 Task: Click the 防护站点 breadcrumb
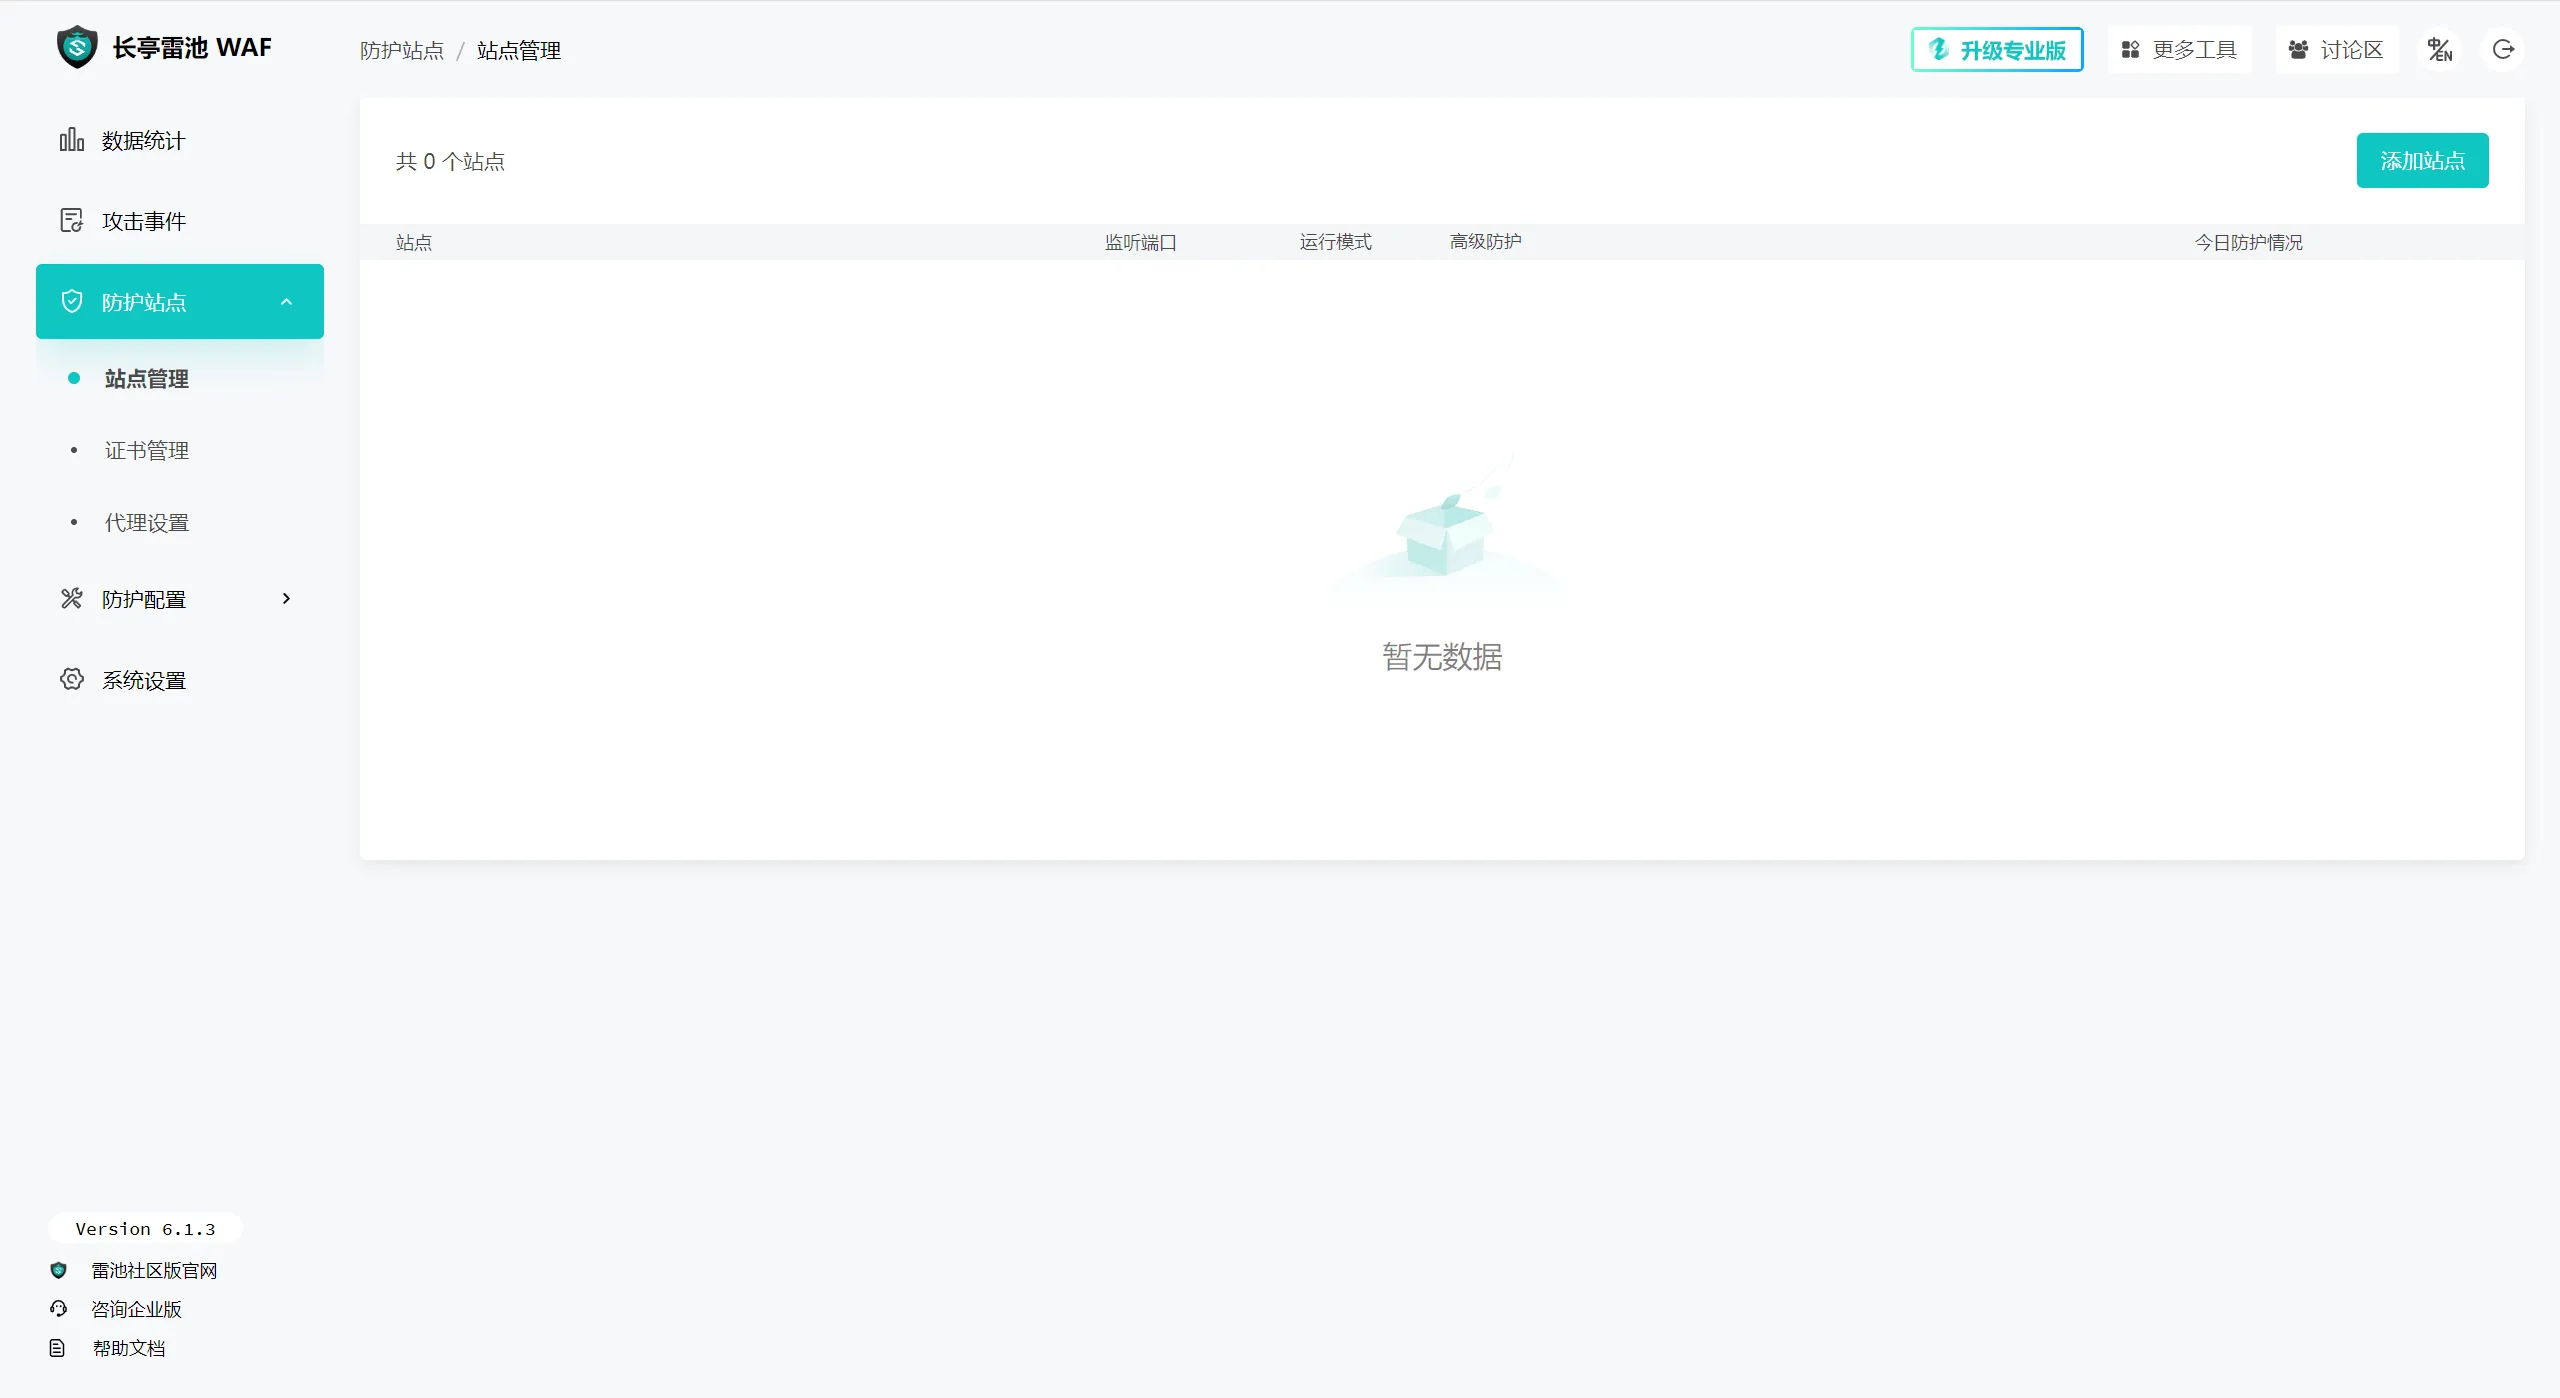[x=402, y=50]
